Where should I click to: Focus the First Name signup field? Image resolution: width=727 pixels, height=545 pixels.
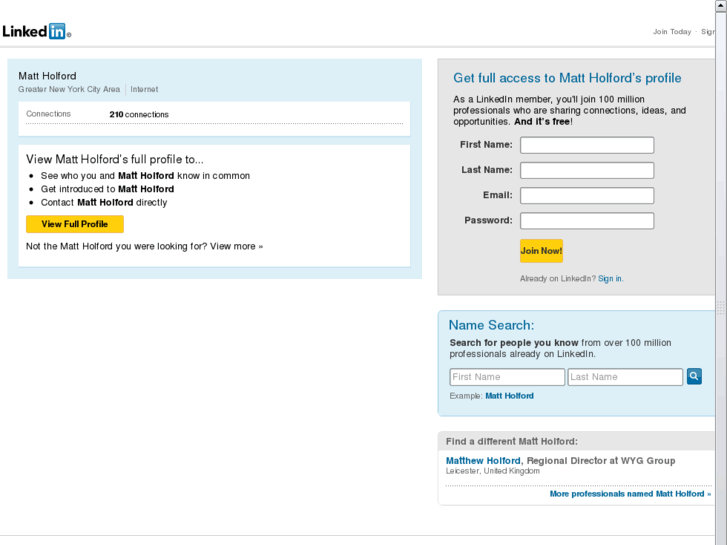pyautogui.click(x=587, y=145)
